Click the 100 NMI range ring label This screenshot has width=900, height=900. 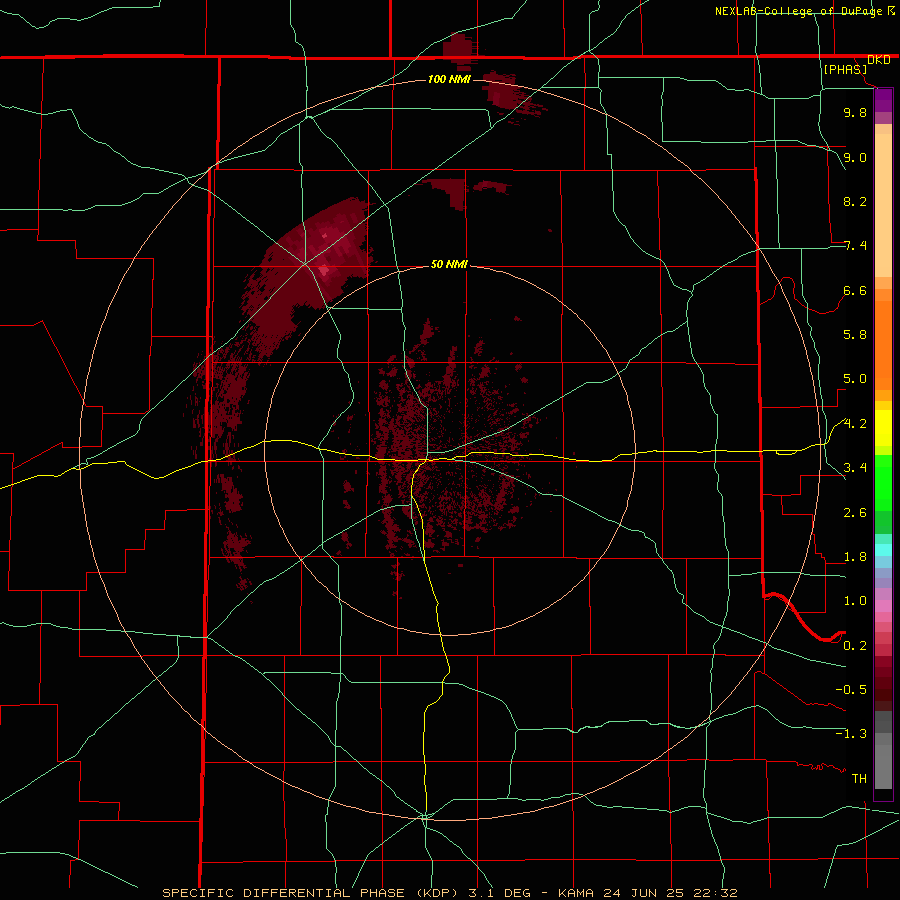tap(449, 79)
